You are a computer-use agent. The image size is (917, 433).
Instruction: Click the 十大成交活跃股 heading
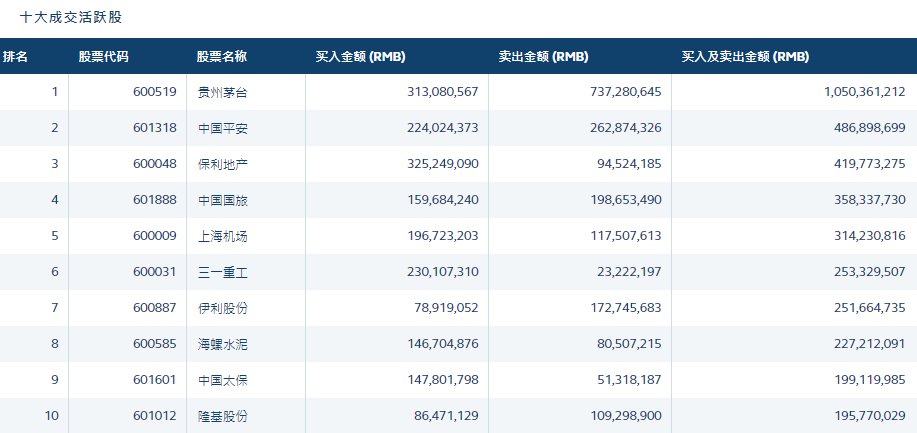(71, 18)
